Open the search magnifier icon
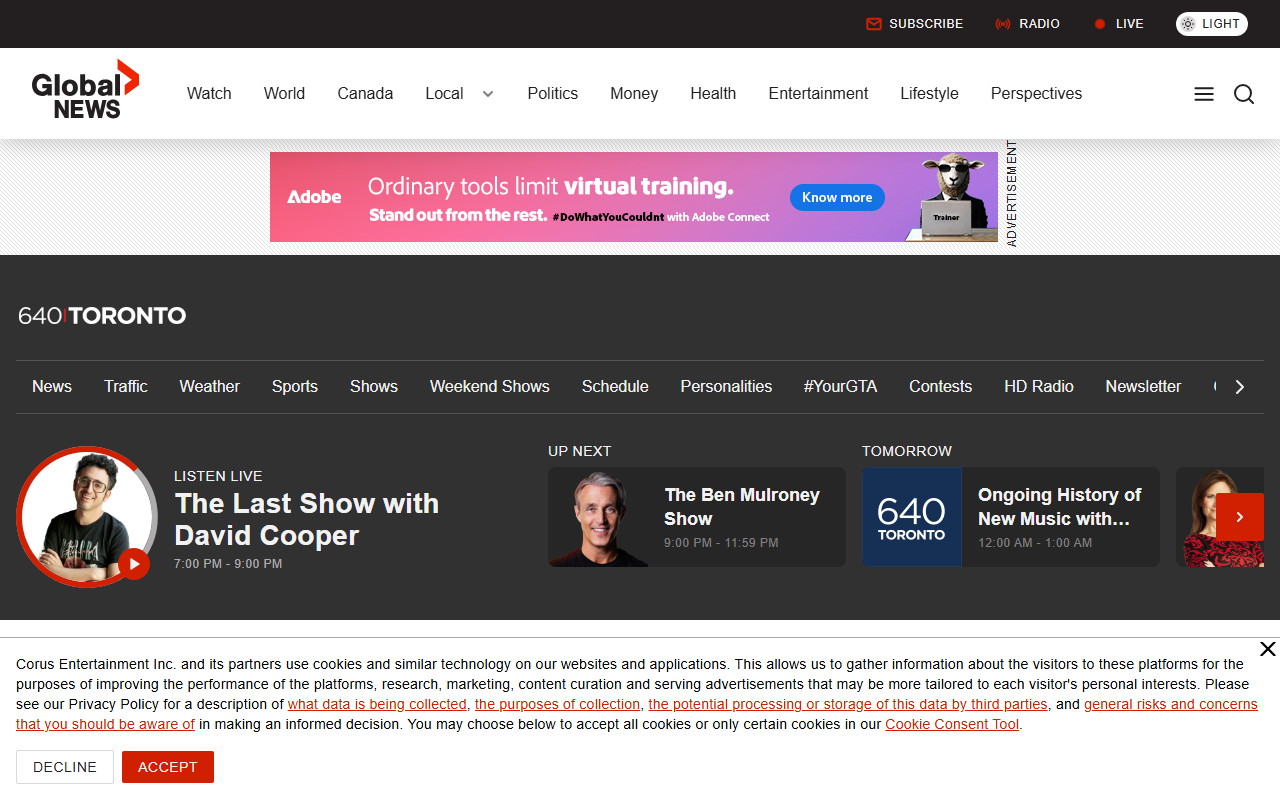This screenshot has height=800, width=1280. coord(1244,94)
